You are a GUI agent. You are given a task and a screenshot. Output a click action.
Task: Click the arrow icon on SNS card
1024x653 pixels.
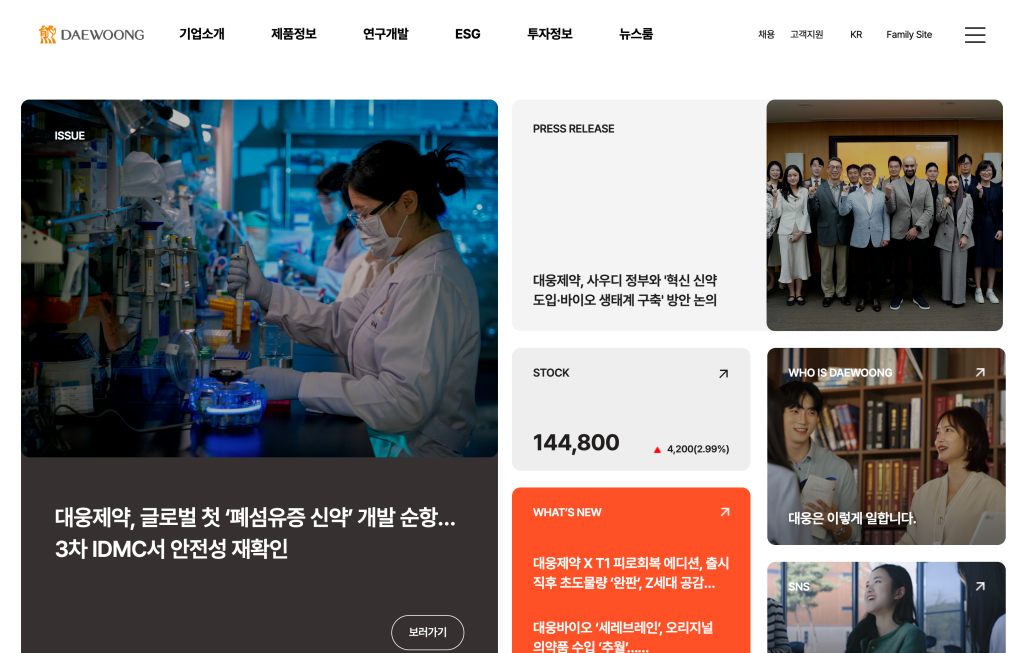point(980,586)
